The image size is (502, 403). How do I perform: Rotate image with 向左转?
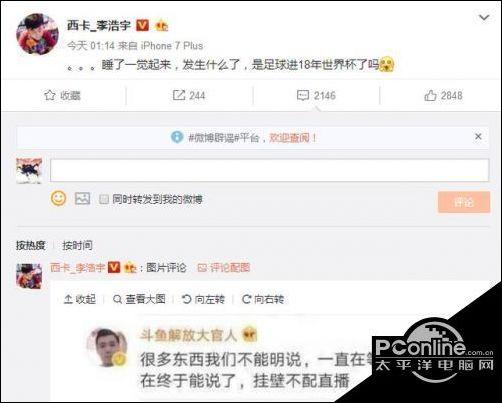click(203, 299)
